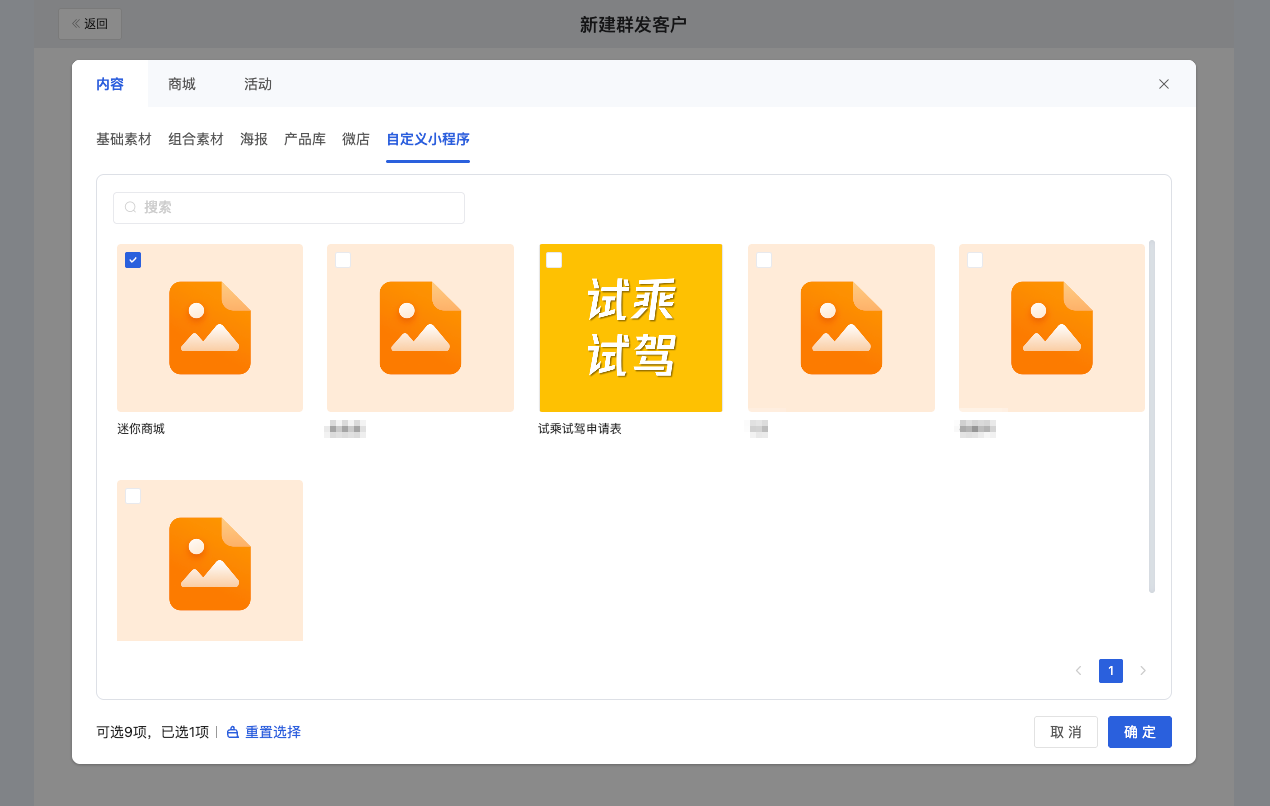Open the 试乘试驾 yellow thumbnail
Viewport: 1270px width, 806px height.
point(631,328)
